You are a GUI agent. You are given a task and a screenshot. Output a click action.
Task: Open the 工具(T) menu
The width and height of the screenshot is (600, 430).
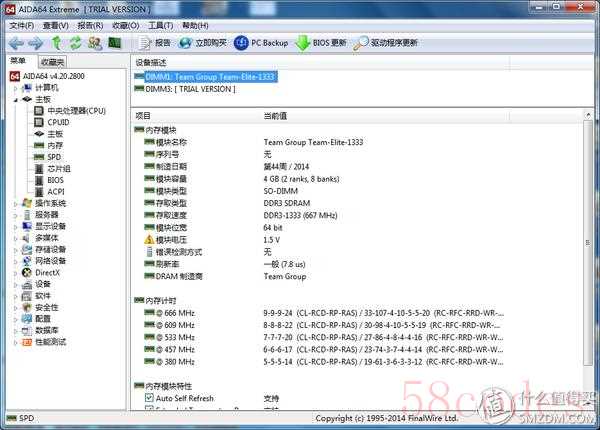(161, 26)
